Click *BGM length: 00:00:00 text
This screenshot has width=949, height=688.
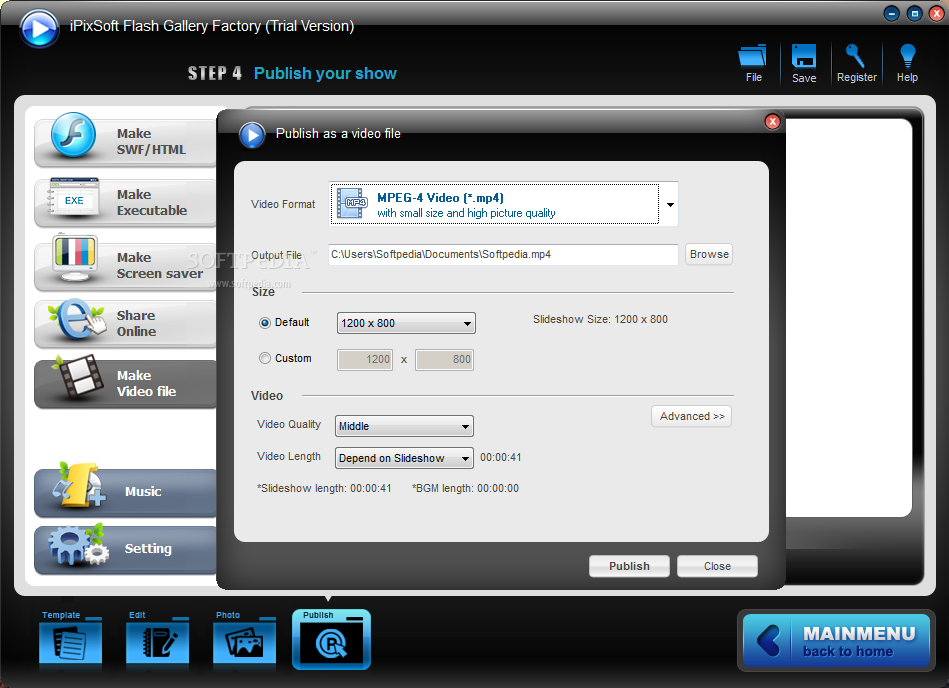465,488
